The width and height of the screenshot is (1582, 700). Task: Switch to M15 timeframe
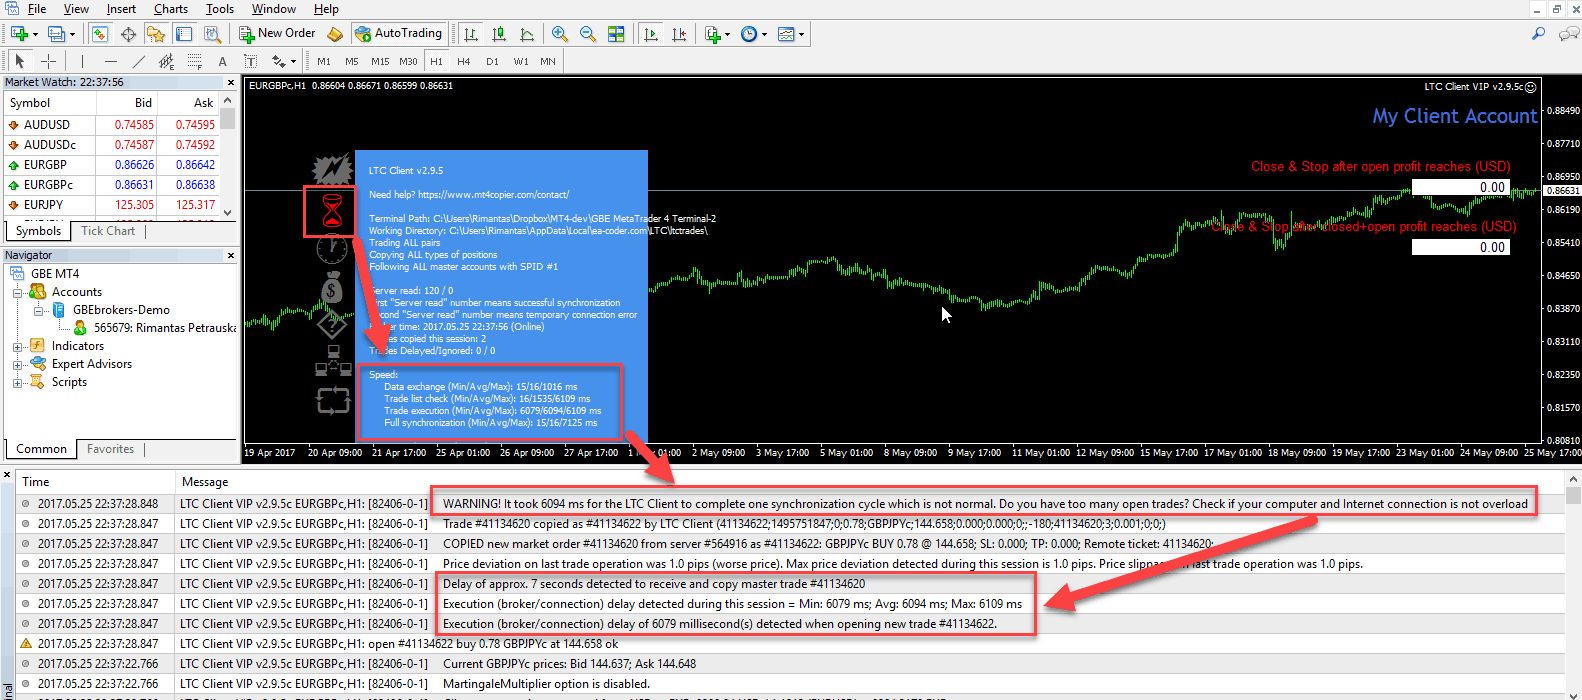point(380,61)
